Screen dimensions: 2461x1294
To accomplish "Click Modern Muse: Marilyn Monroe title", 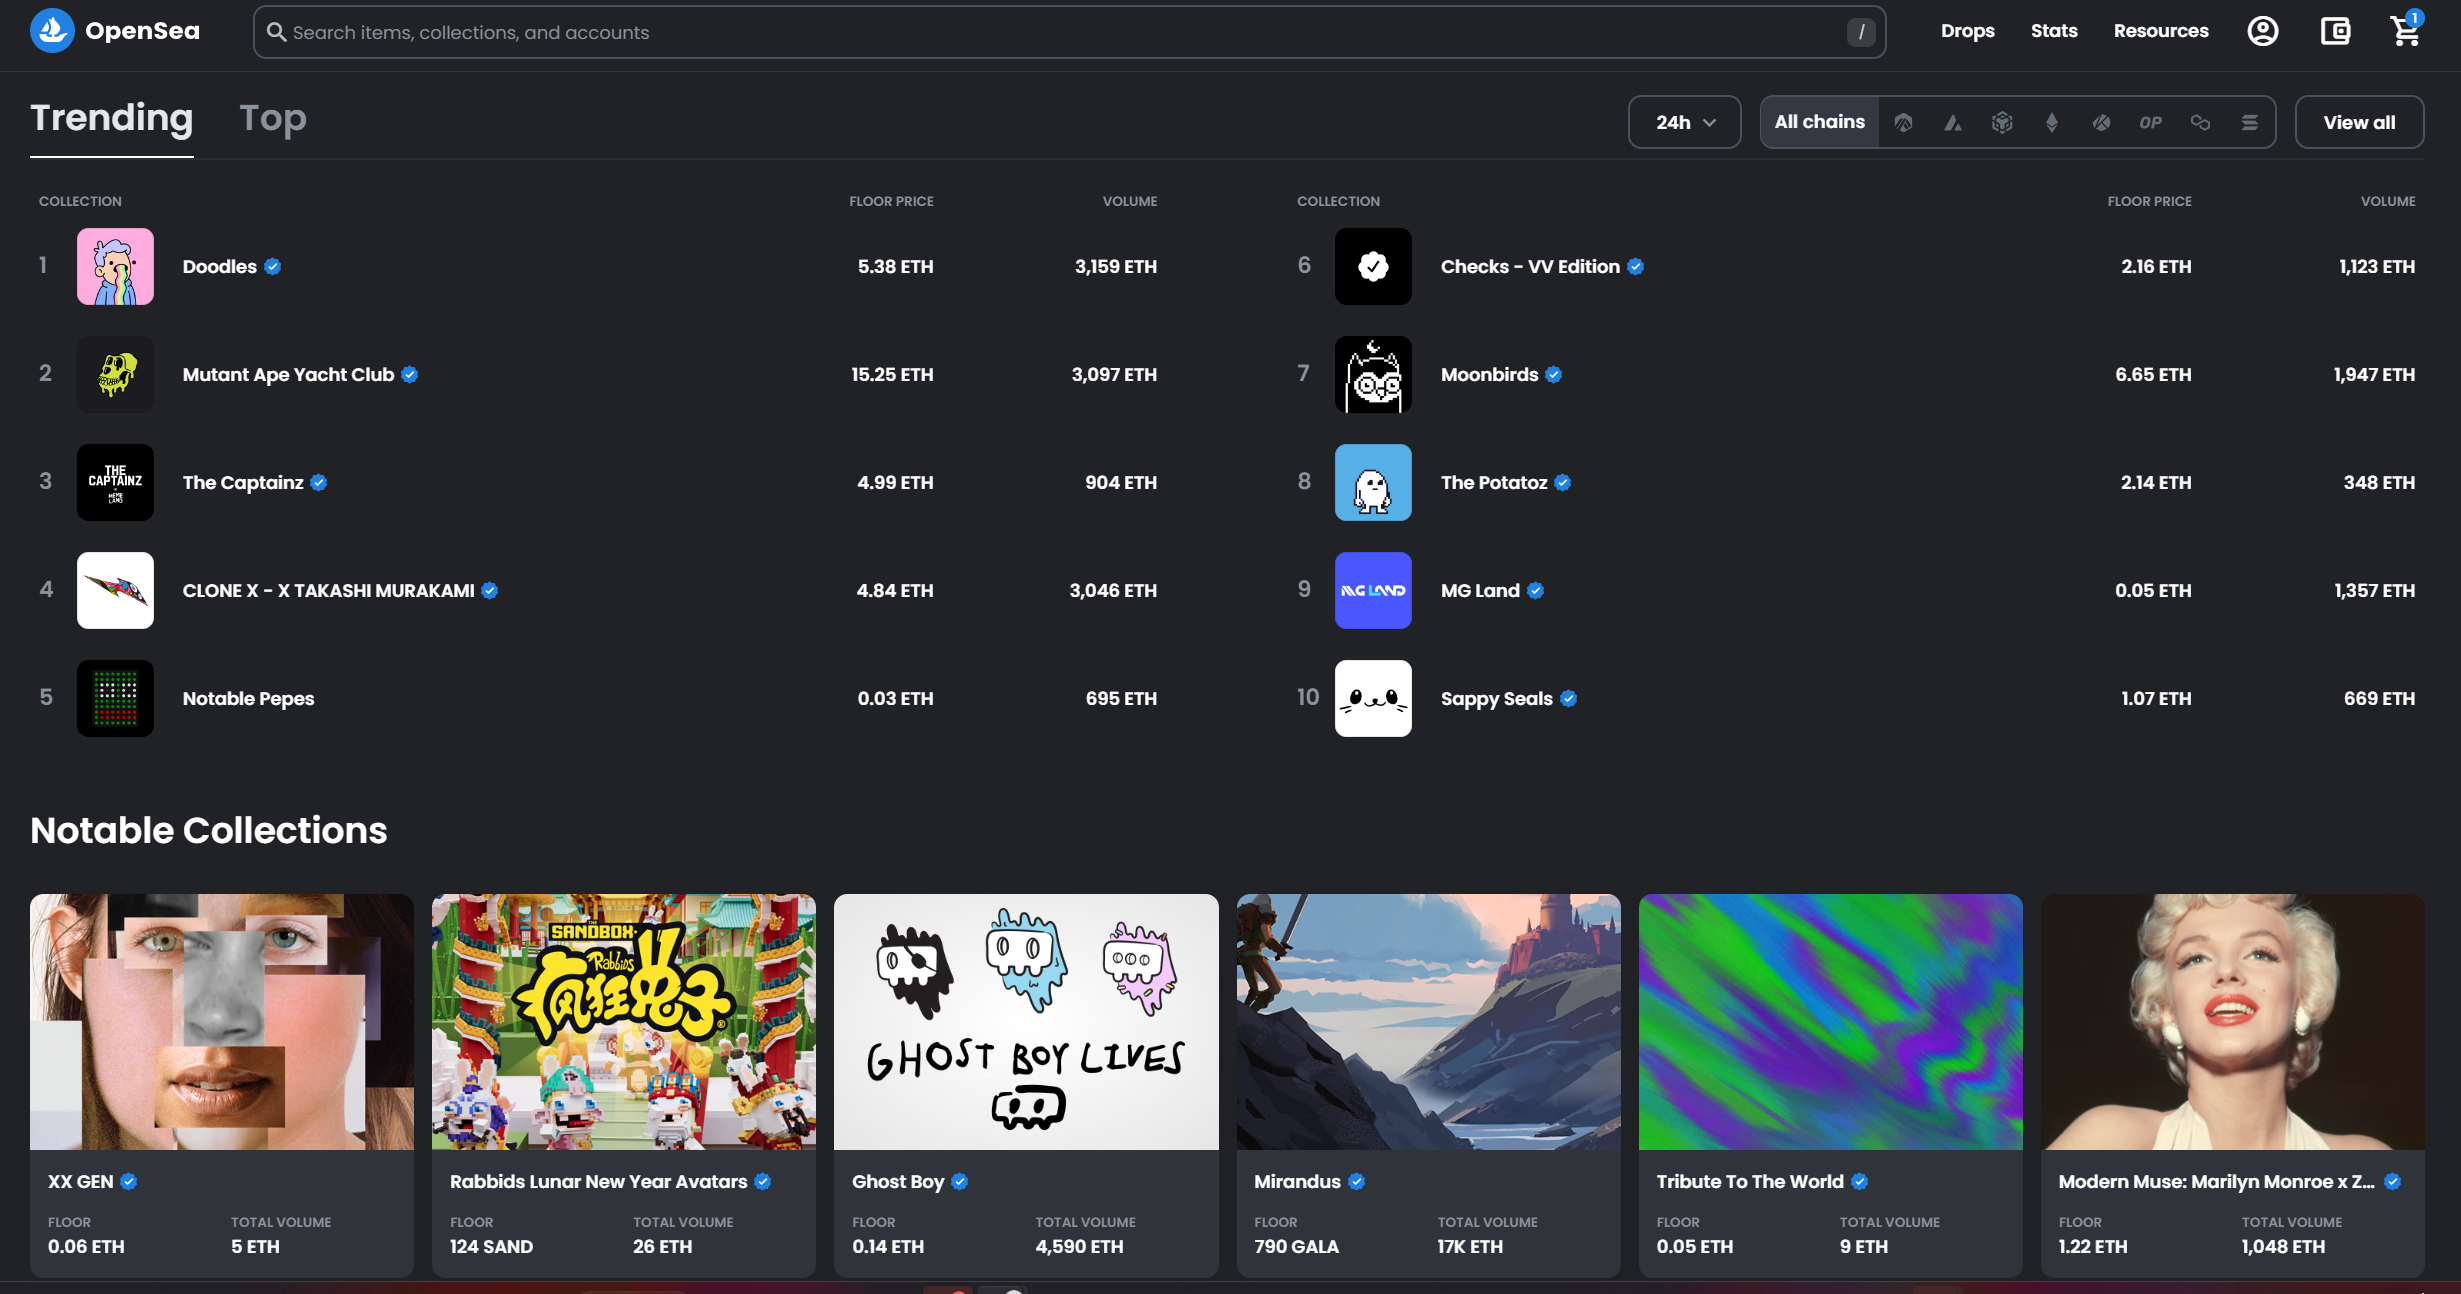I will coord(2216,1182).
